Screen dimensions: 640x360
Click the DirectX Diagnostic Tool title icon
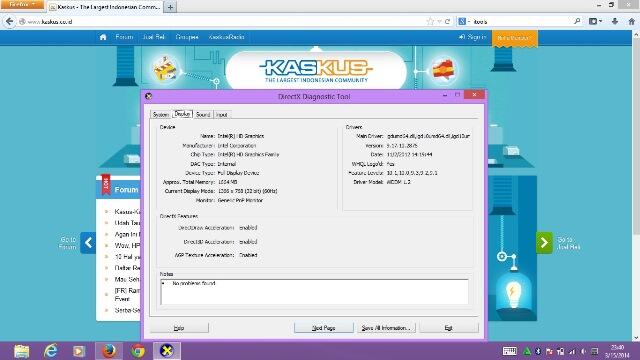149,96
